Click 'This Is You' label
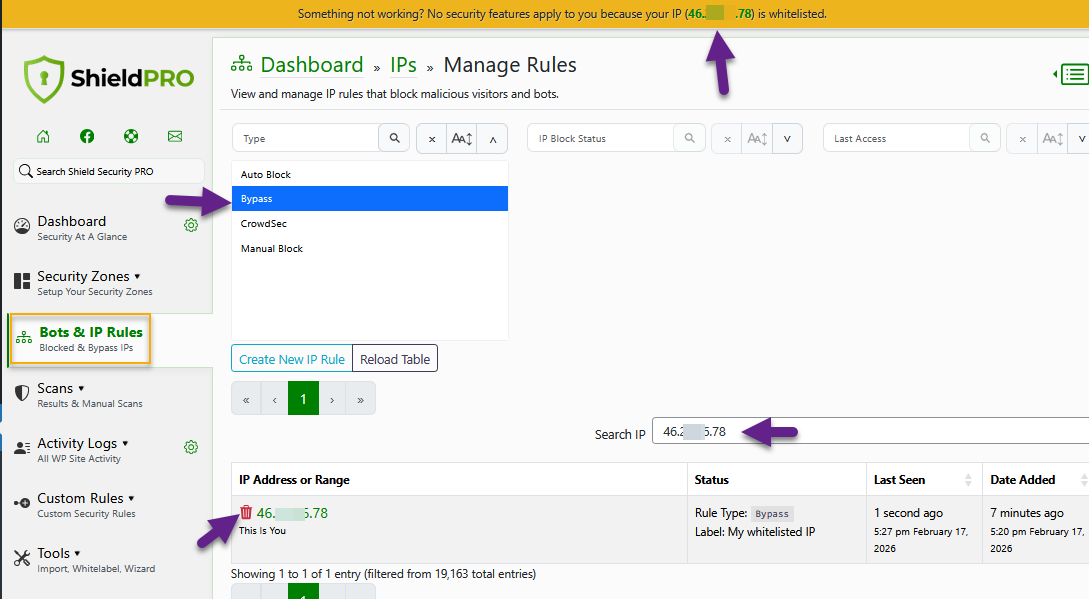Viewport: 1089px width, 599px height. (263, 530)
